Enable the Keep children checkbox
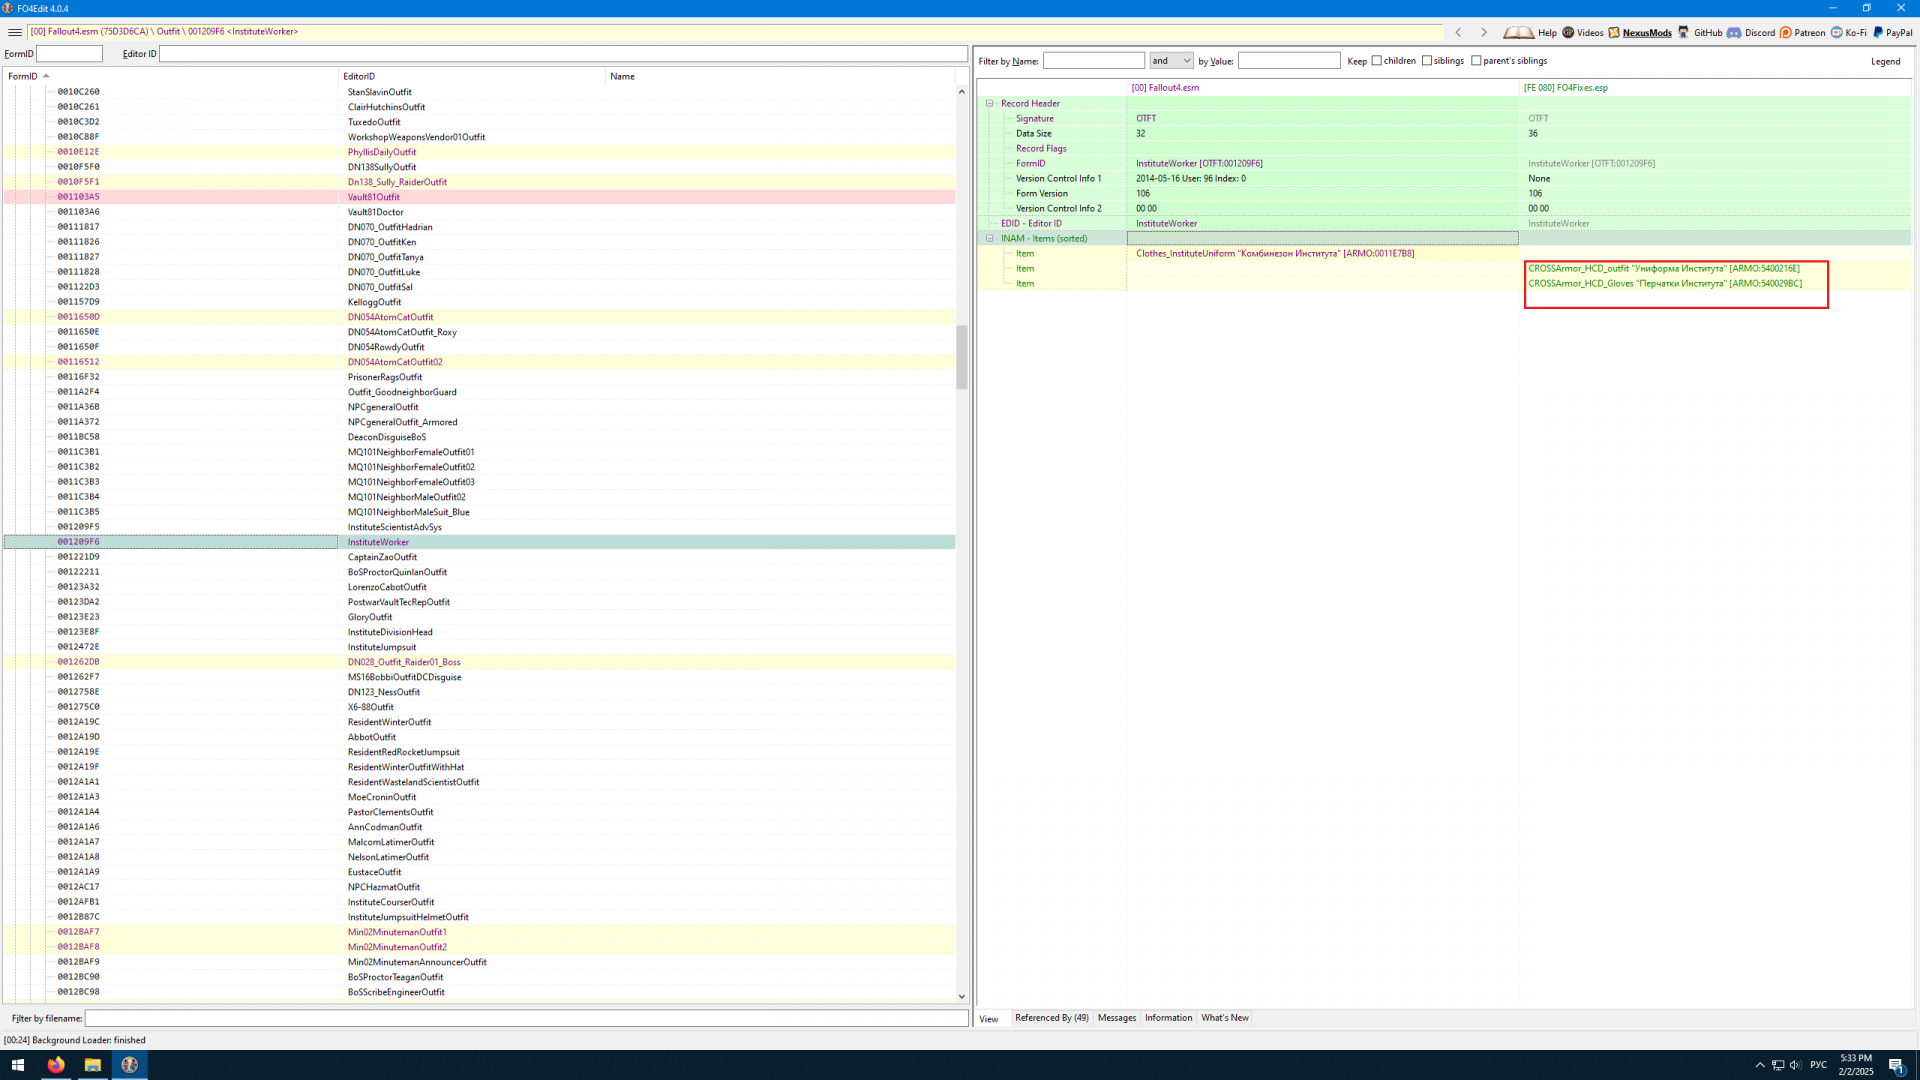 pos(1377,61)
